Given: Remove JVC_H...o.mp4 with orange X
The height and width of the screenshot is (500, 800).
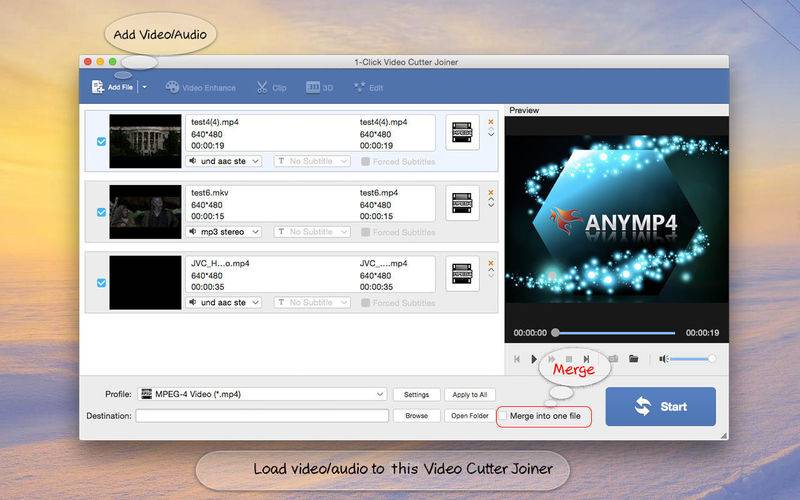Looking at the screenshot, I should 491,263.
